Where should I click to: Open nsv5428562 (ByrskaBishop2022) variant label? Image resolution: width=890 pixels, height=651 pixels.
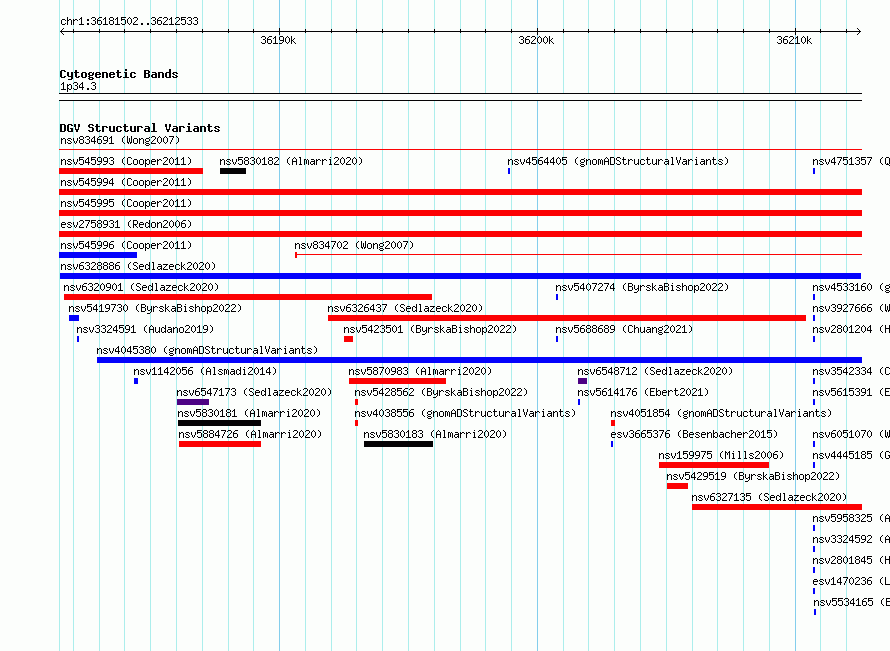(x=441, y=392)
